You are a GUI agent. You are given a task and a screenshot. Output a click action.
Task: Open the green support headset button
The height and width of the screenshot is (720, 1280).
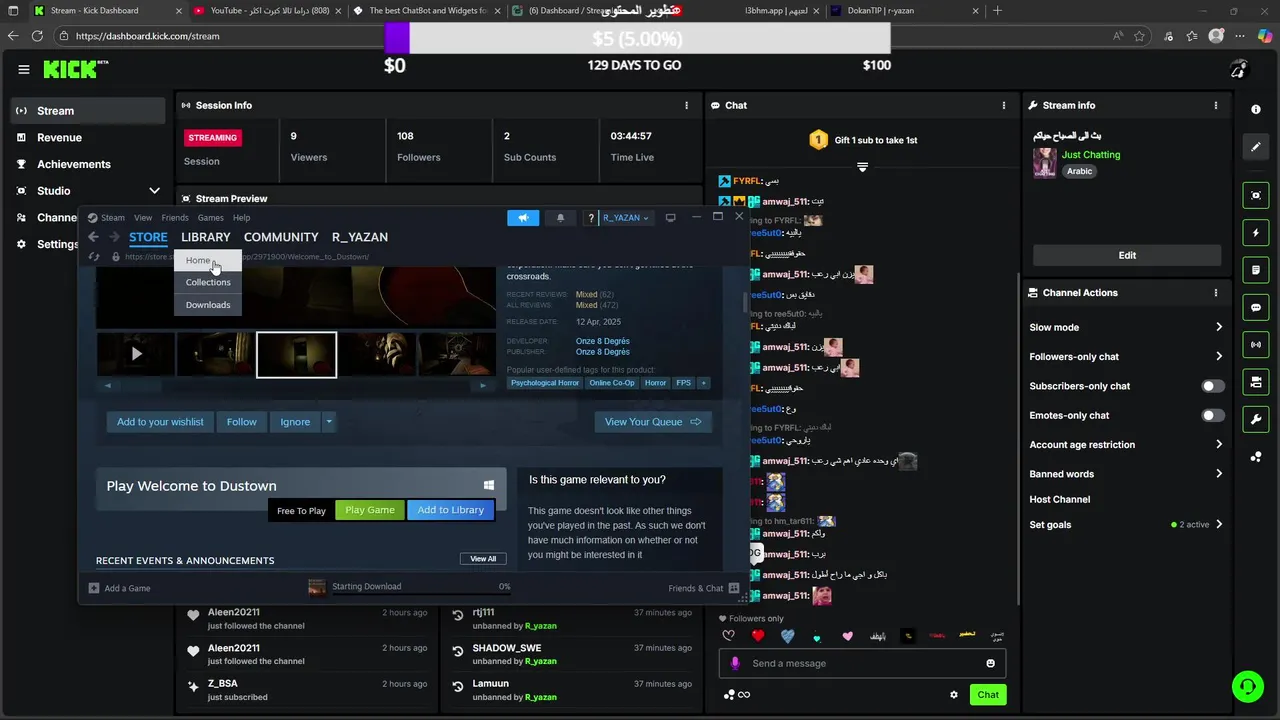1247,687
